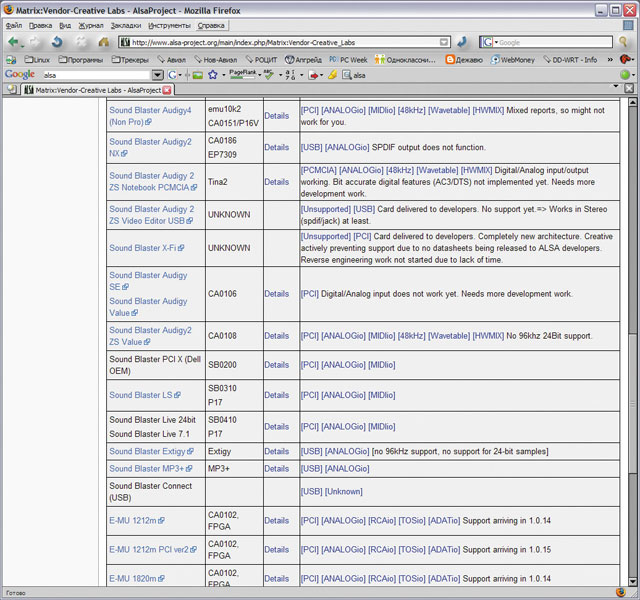Open the Файл menu

(14, 25)
